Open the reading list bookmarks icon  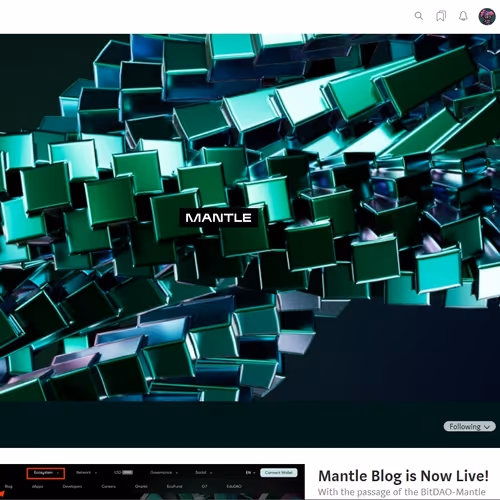[441, 16]
